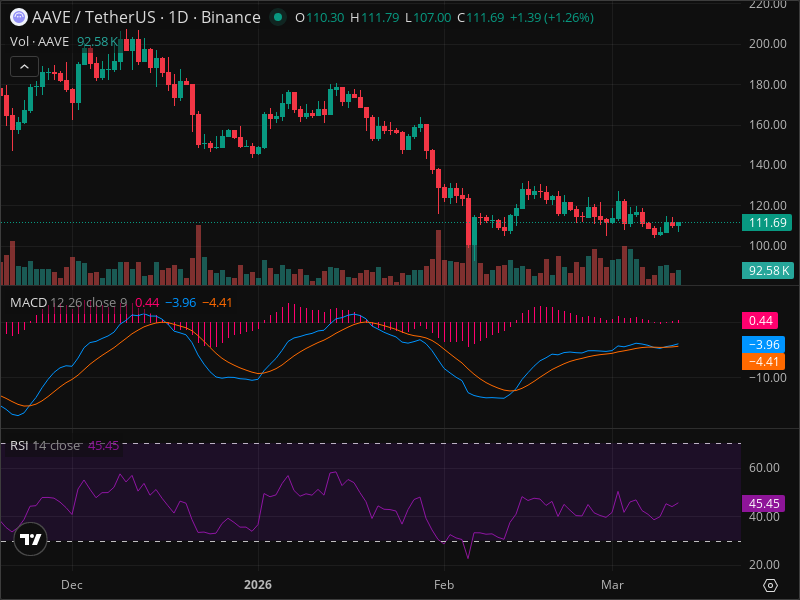Click the Feb label on time axis
Viewport: 800px width, 600px height.
click(444, 585)
